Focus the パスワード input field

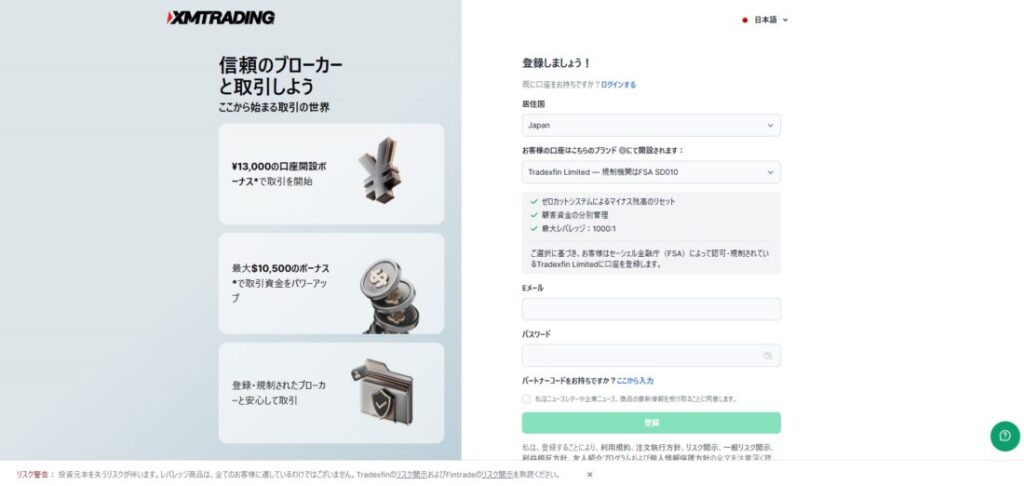(x=651, y=355)
